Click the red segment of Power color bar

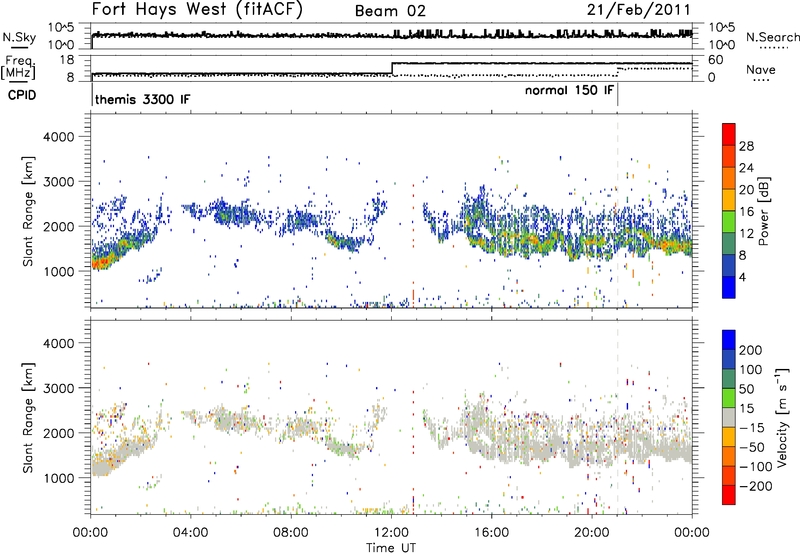click(x=729, y=134)
